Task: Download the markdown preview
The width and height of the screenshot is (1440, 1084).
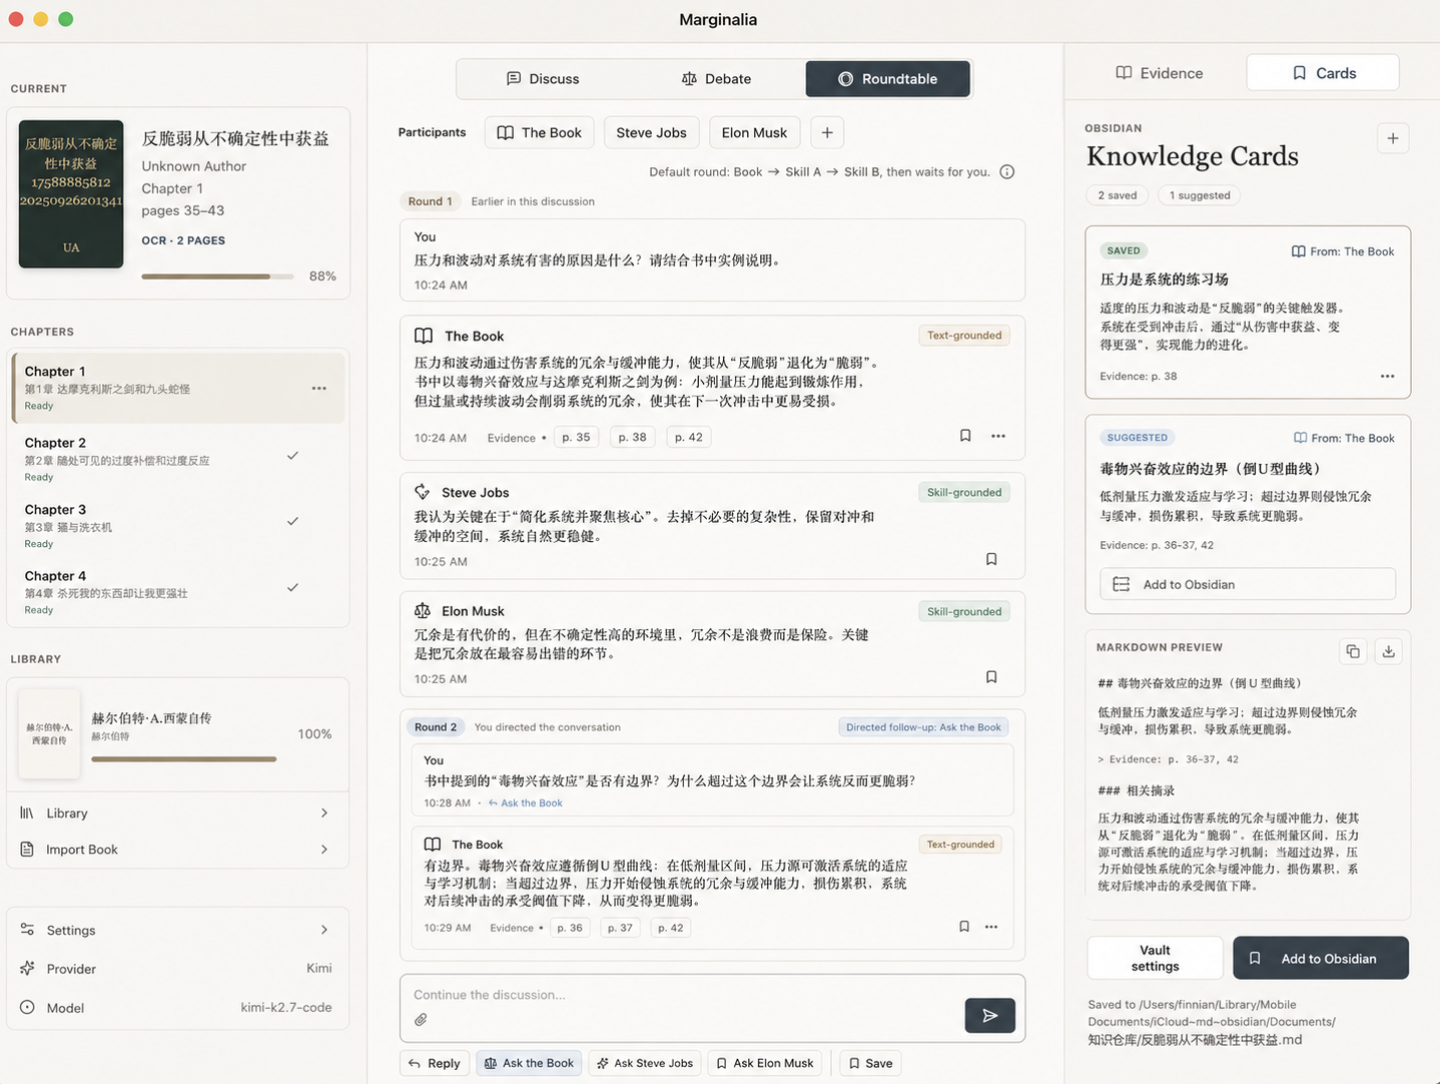Action: pos(1388,651)
